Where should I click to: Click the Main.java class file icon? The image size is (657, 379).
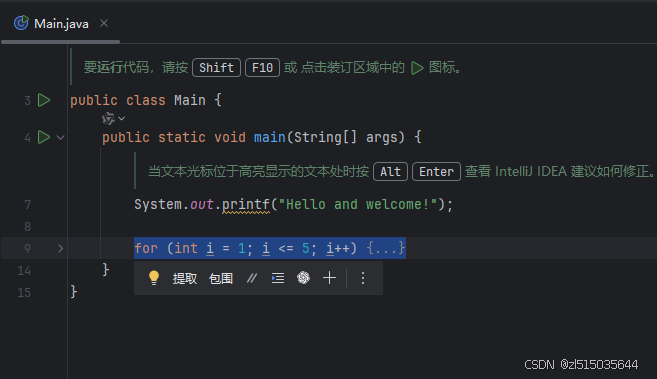pos(21,23)
